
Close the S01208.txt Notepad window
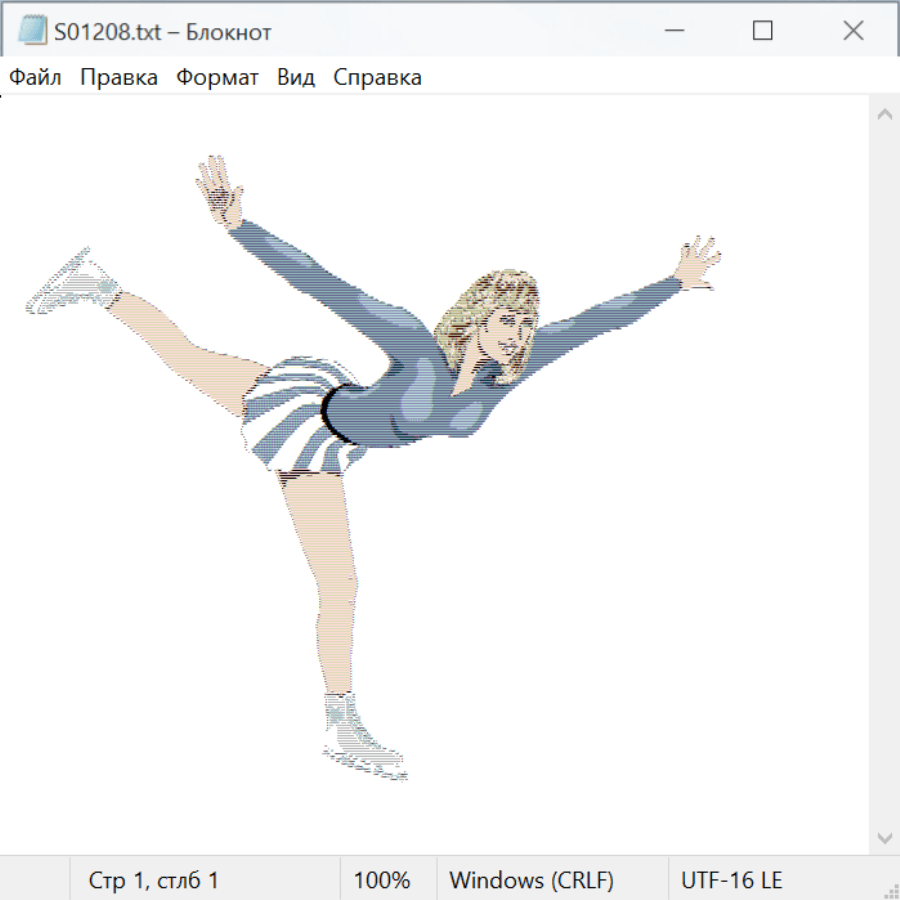tap(853, 31)
